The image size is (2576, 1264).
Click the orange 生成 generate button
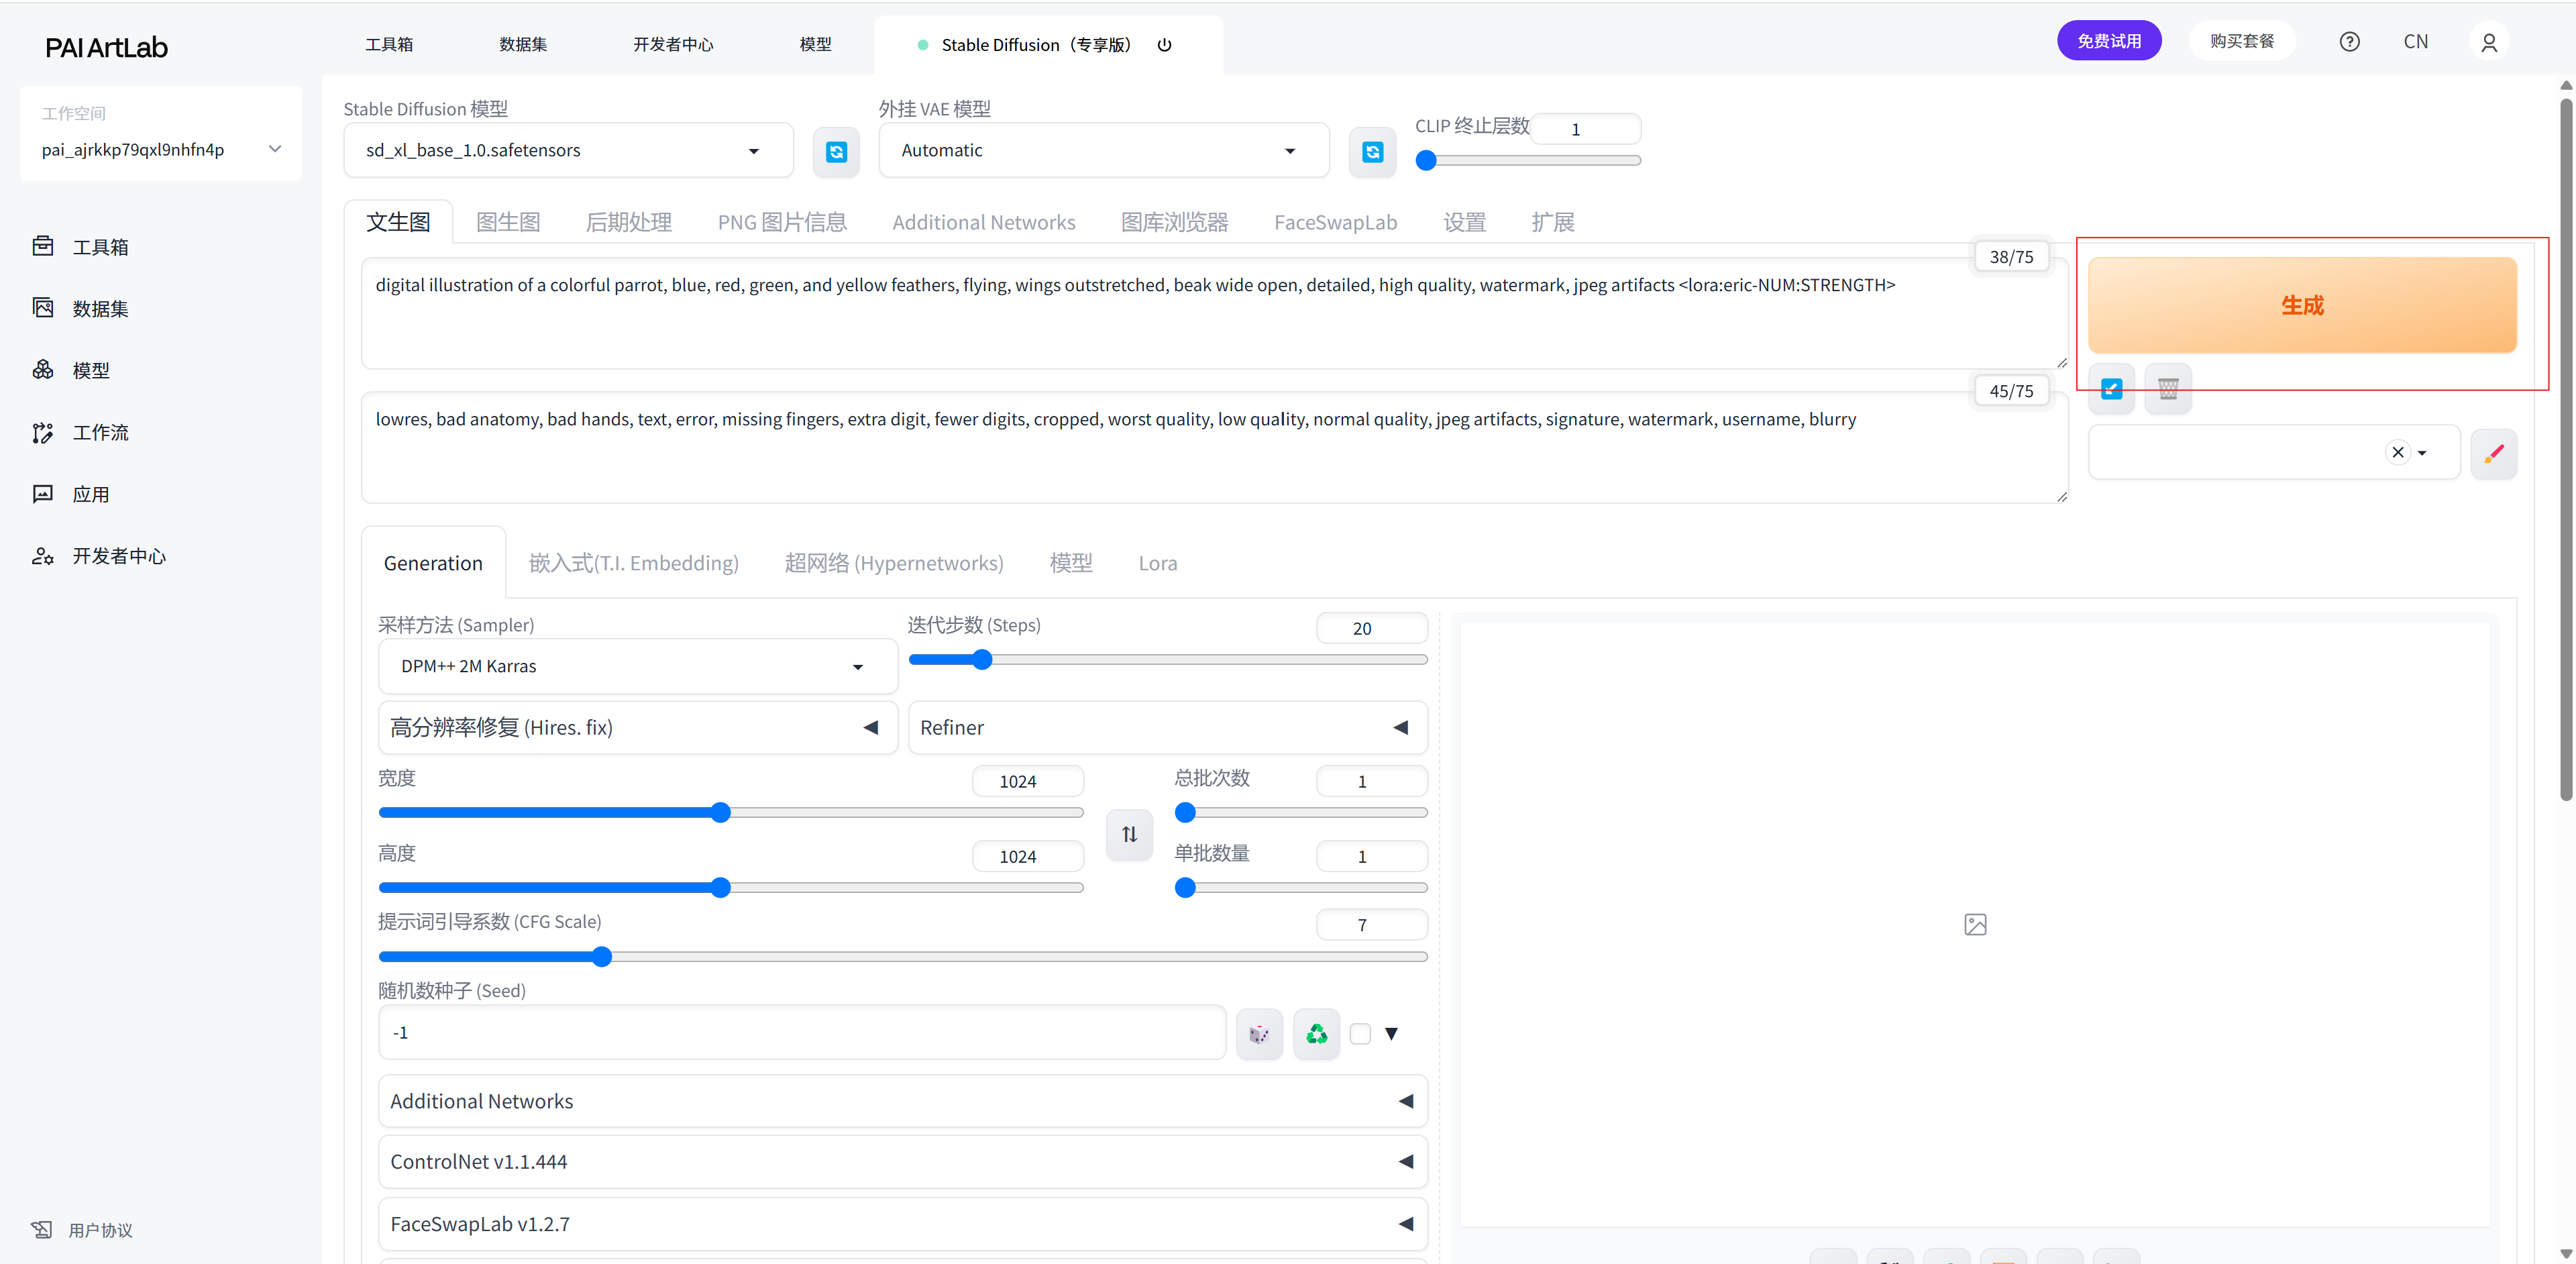(2301, 305)
